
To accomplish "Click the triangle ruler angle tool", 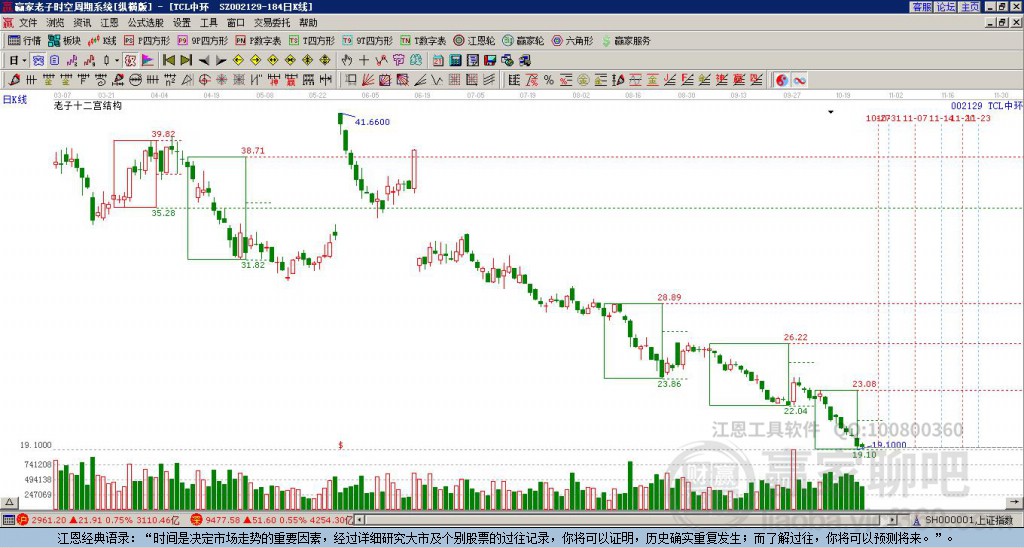I will [x=187, y=80].
